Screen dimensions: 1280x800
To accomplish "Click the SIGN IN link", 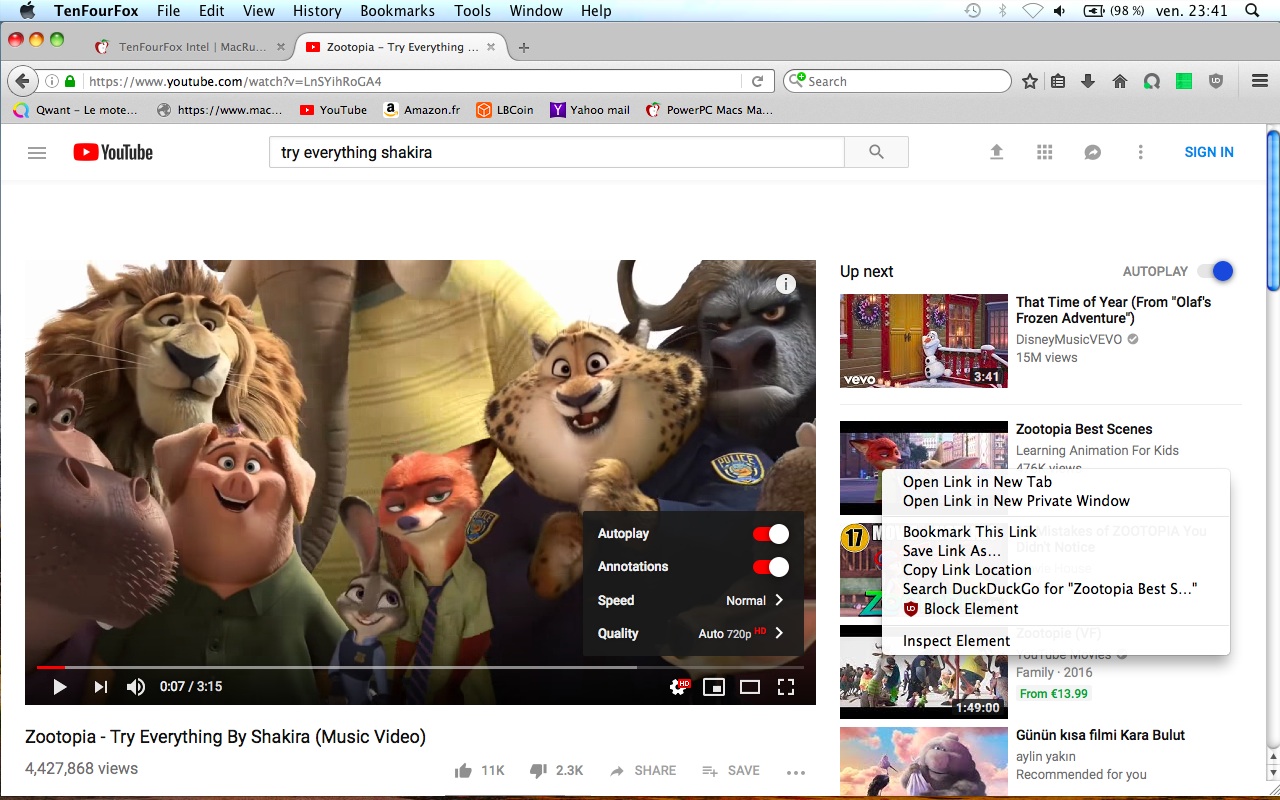I will [1209, 152].
